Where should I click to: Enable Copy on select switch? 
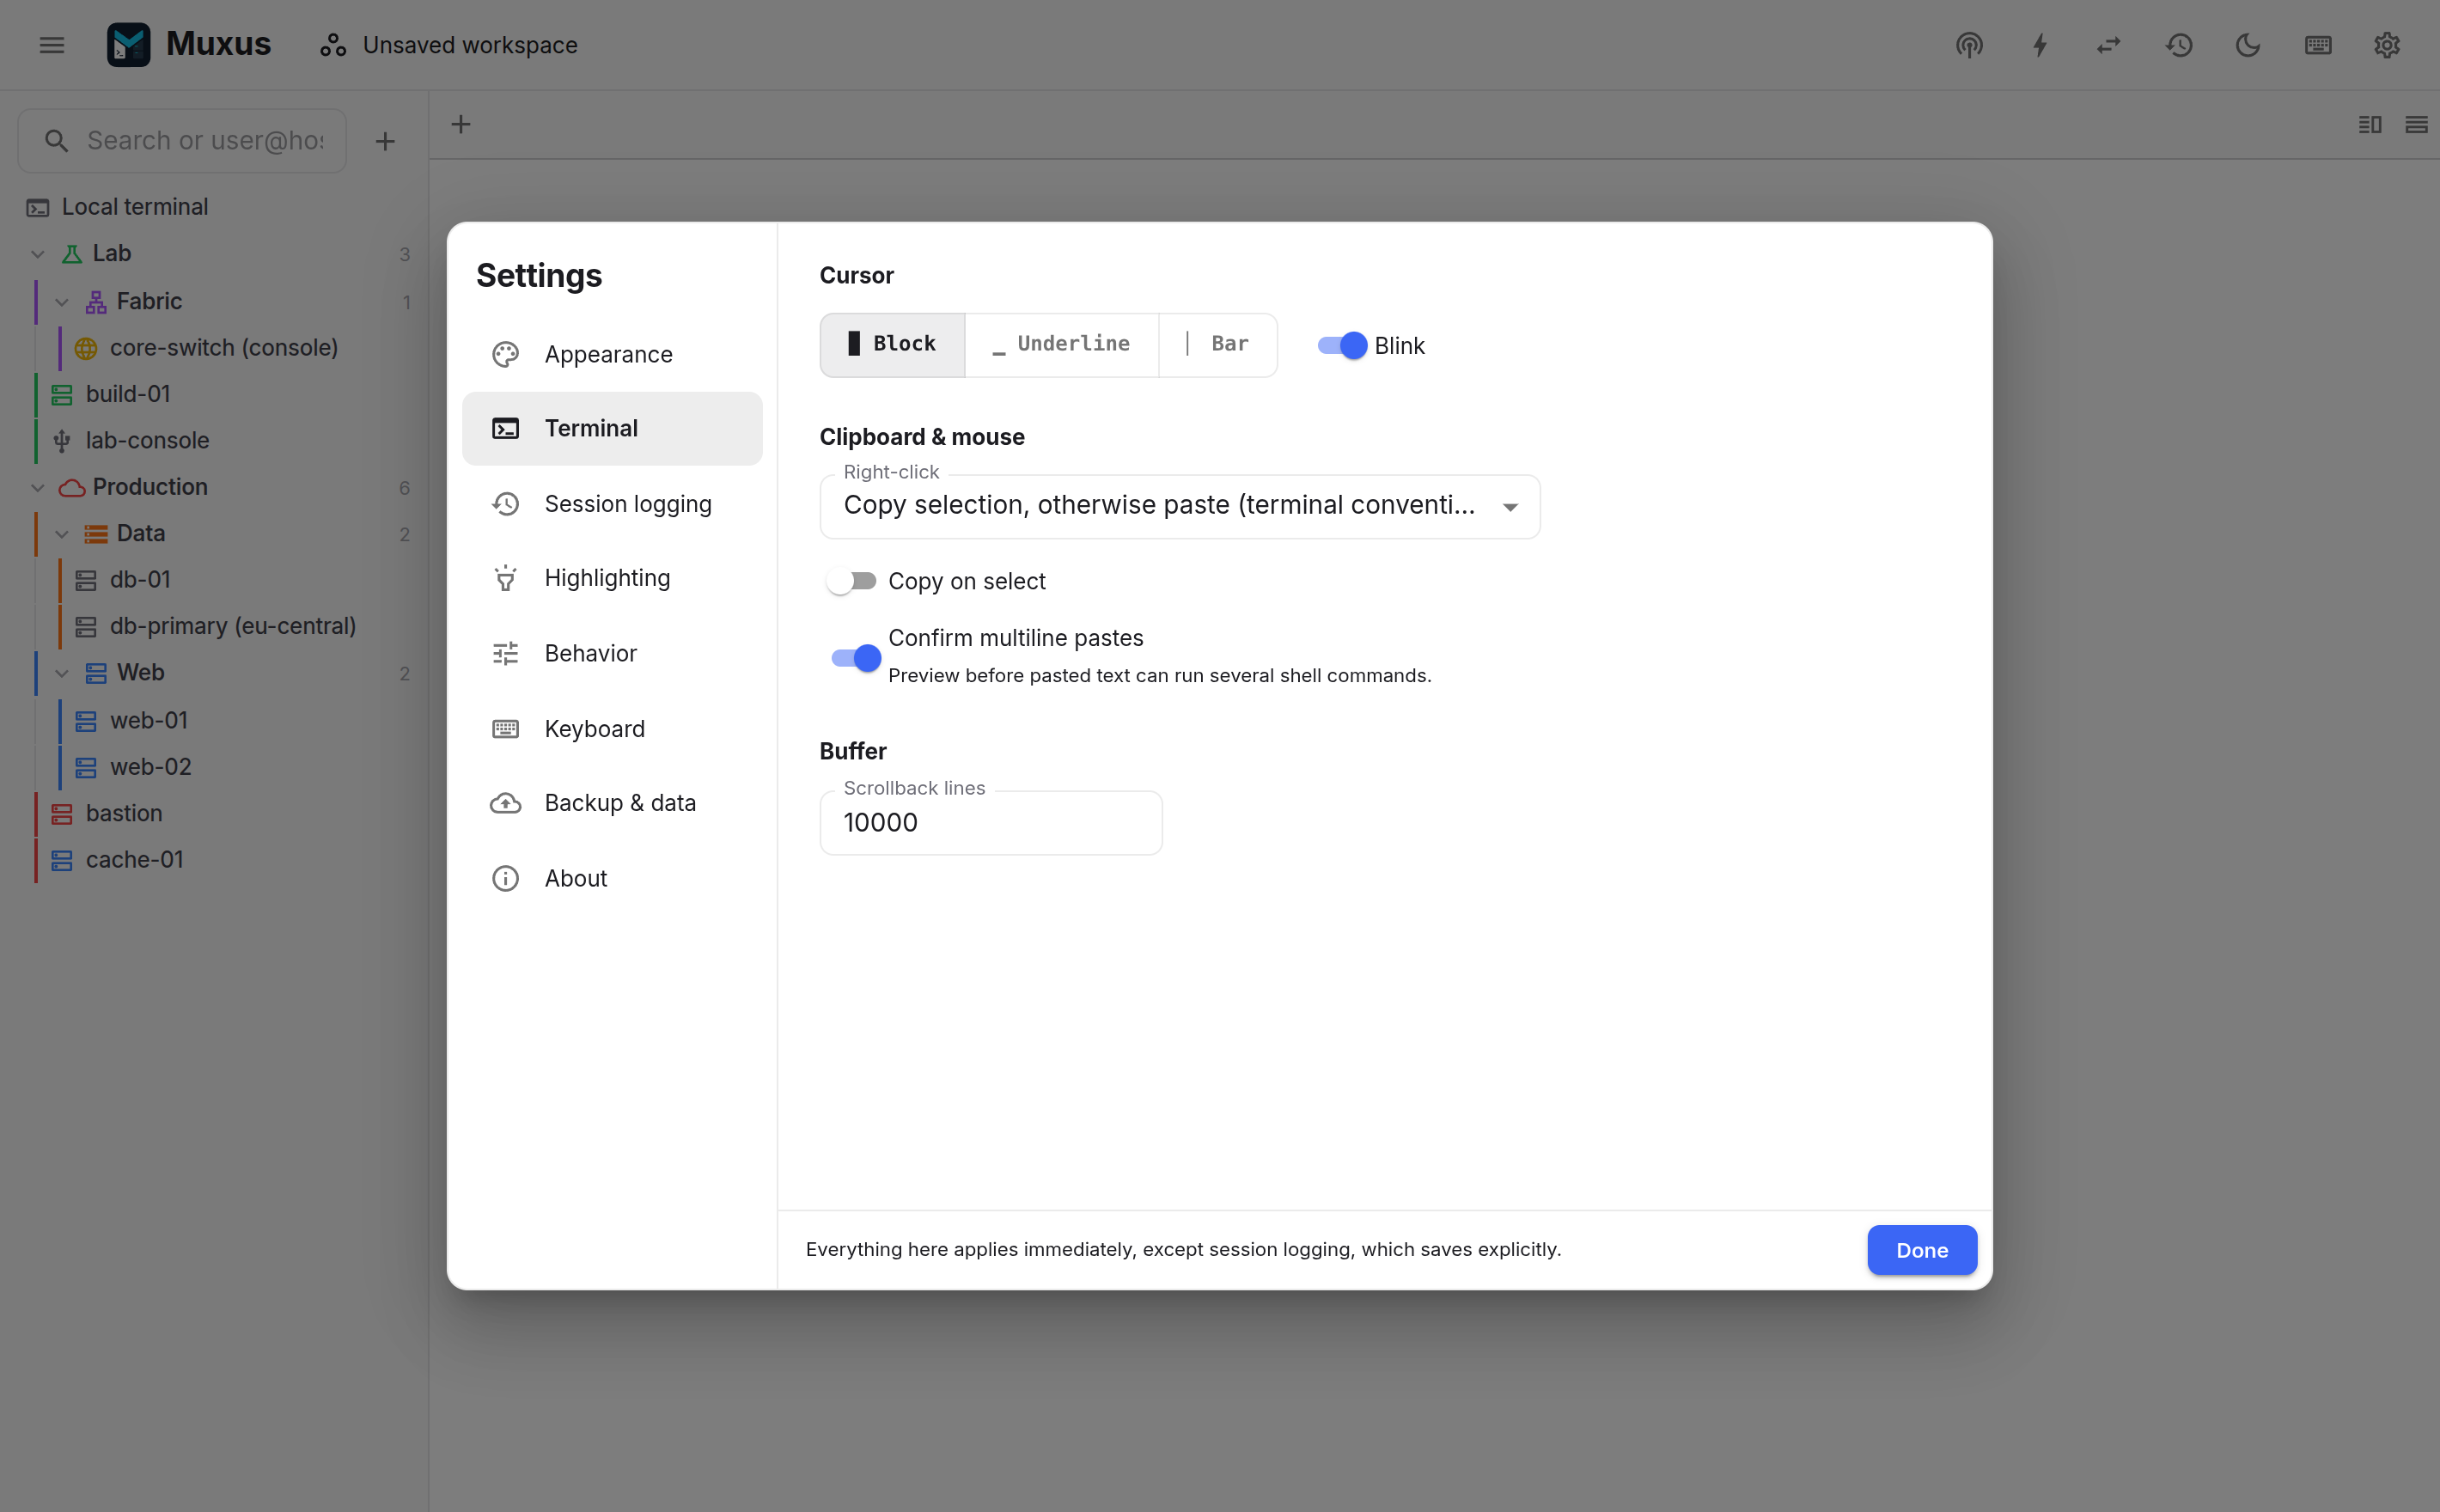pos(852,581)
